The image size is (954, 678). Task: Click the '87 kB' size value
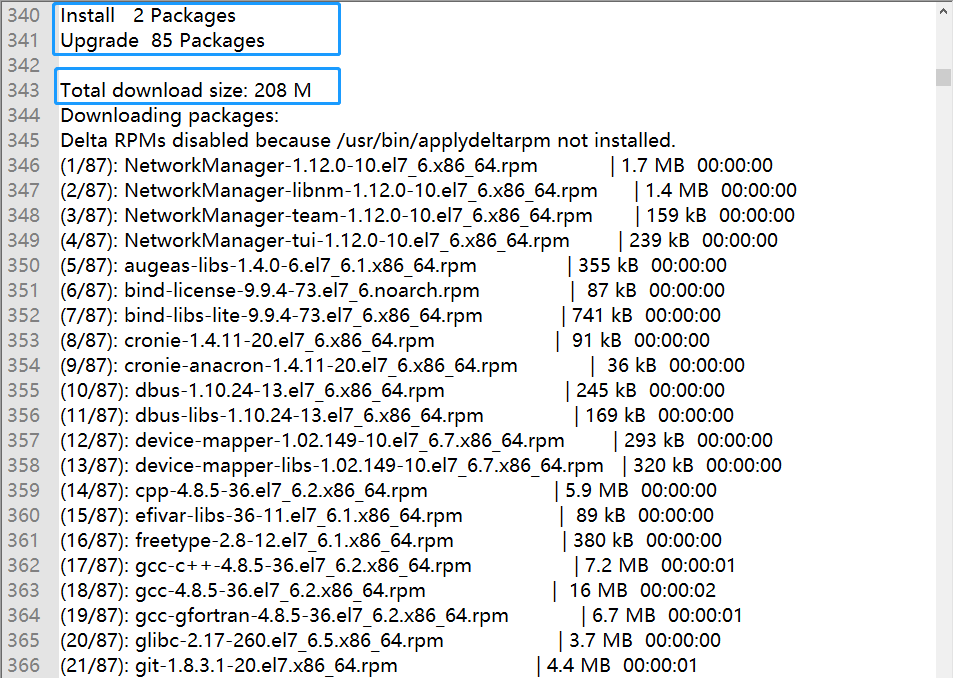pos(611,290)
